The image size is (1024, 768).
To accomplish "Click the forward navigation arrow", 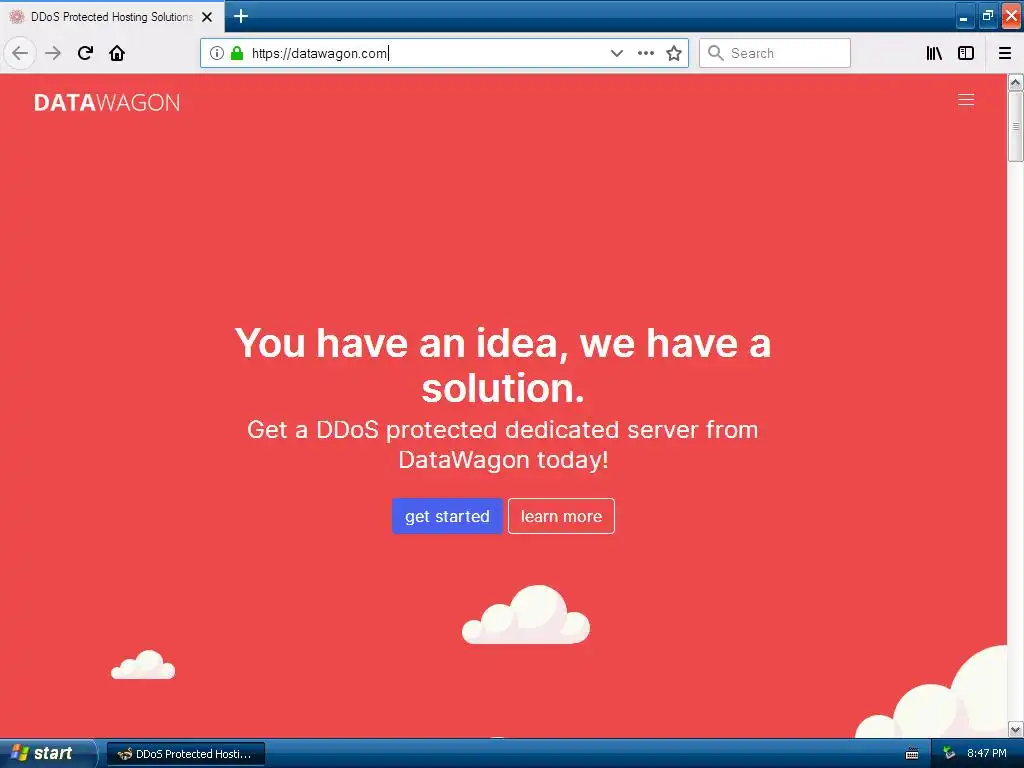I will click(x=53, y=53).
